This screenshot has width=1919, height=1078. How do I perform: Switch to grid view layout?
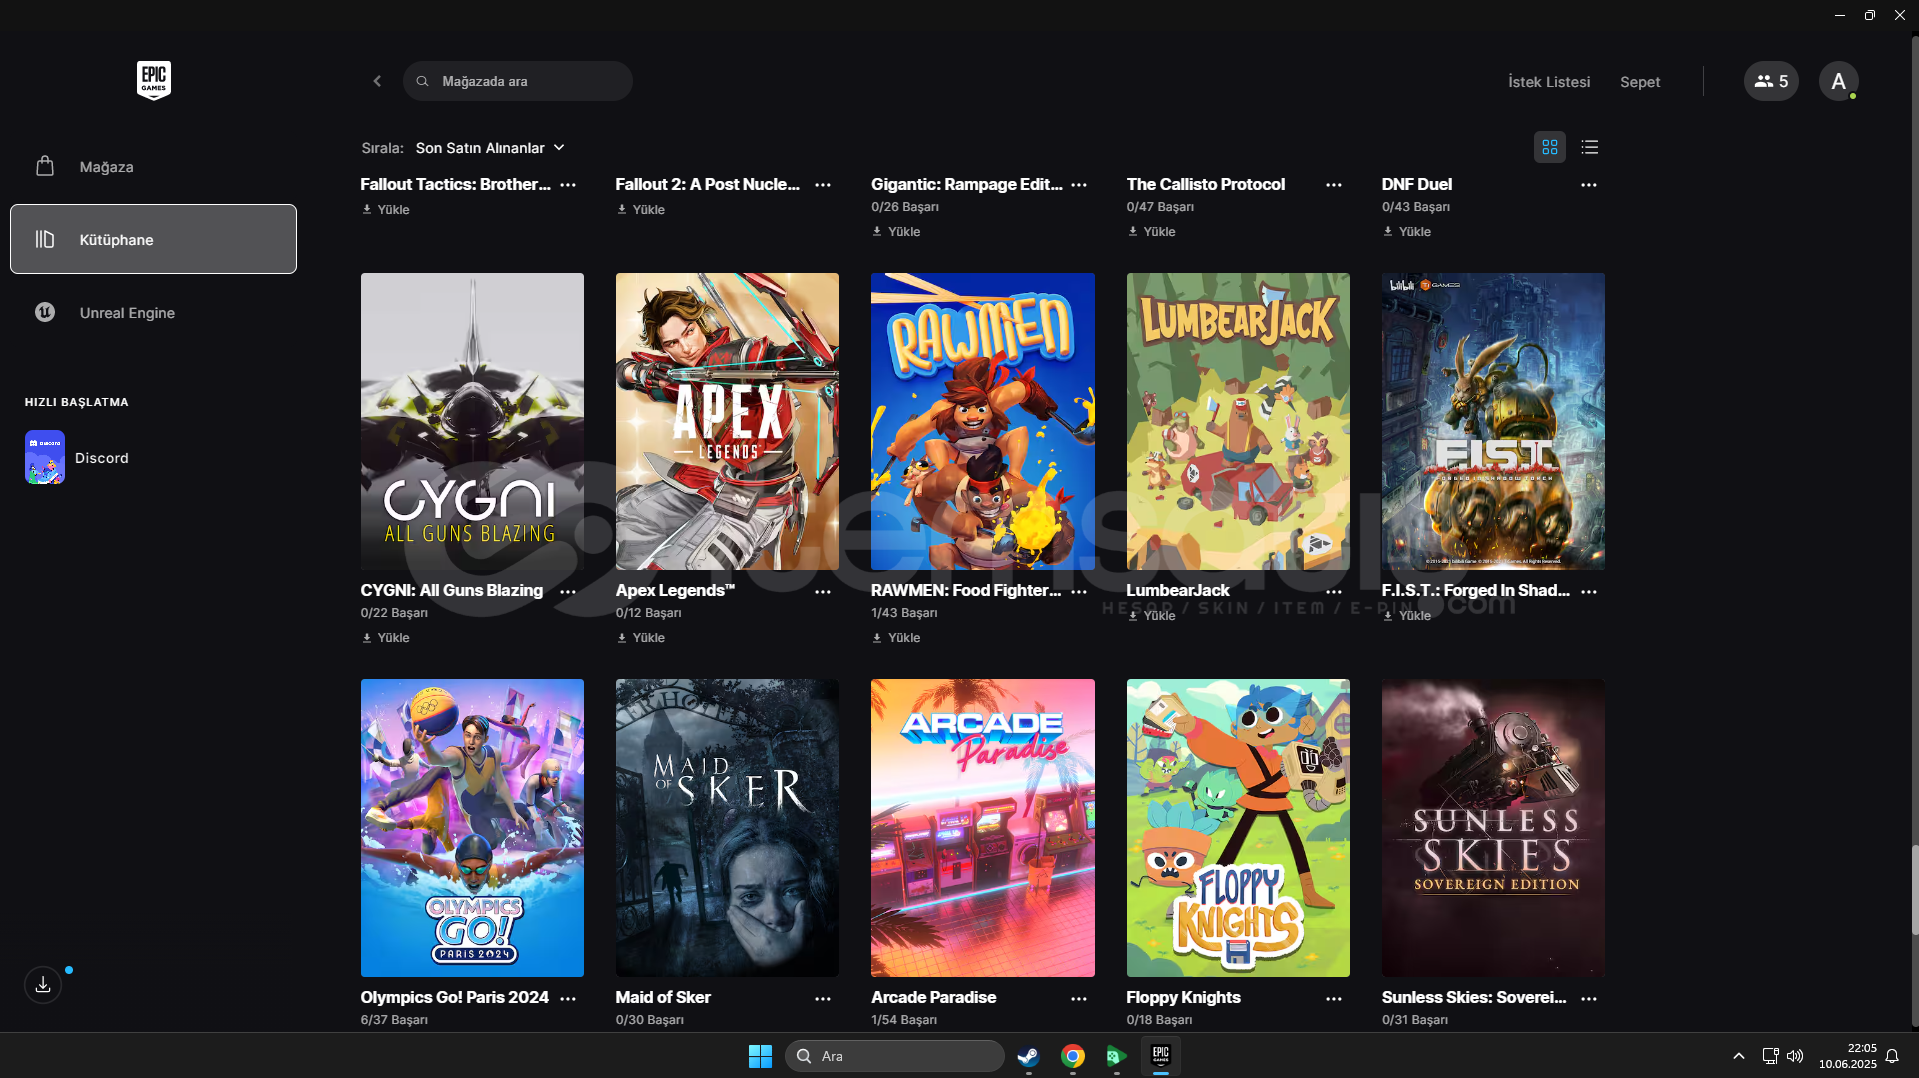pos(1550,147)
